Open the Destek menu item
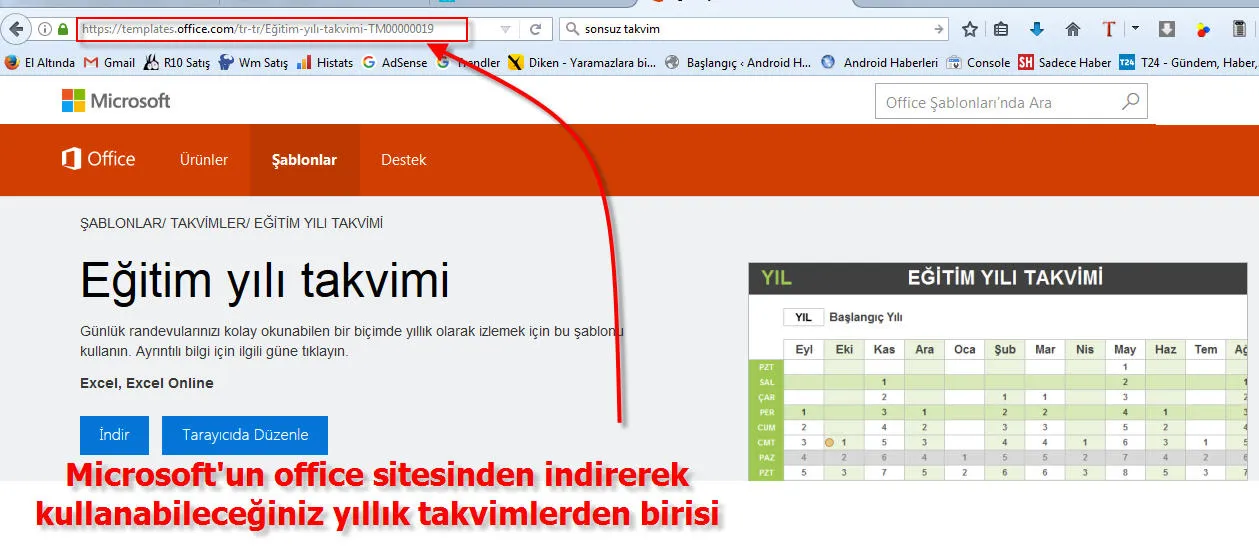Image resolution: width=1259 pixels, height=551 pixels. [x=403, y=160]
